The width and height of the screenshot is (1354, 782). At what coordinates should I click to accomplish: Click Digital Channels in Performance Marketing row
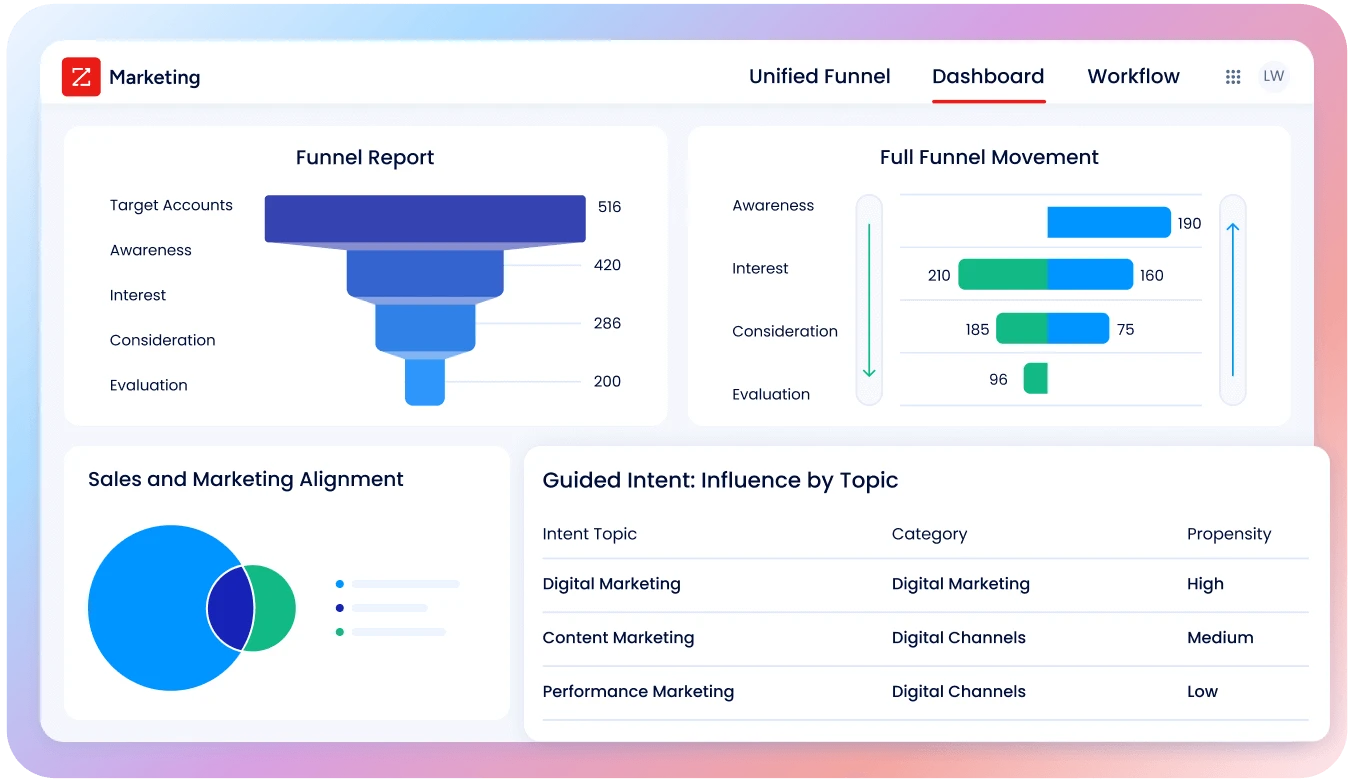click(958, 692)
